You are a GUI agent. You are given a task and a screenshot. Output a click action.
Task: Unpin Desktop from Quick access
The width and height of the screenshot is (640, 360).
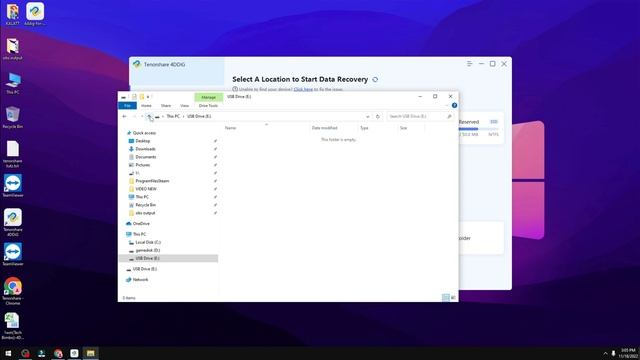coord(215,141)
